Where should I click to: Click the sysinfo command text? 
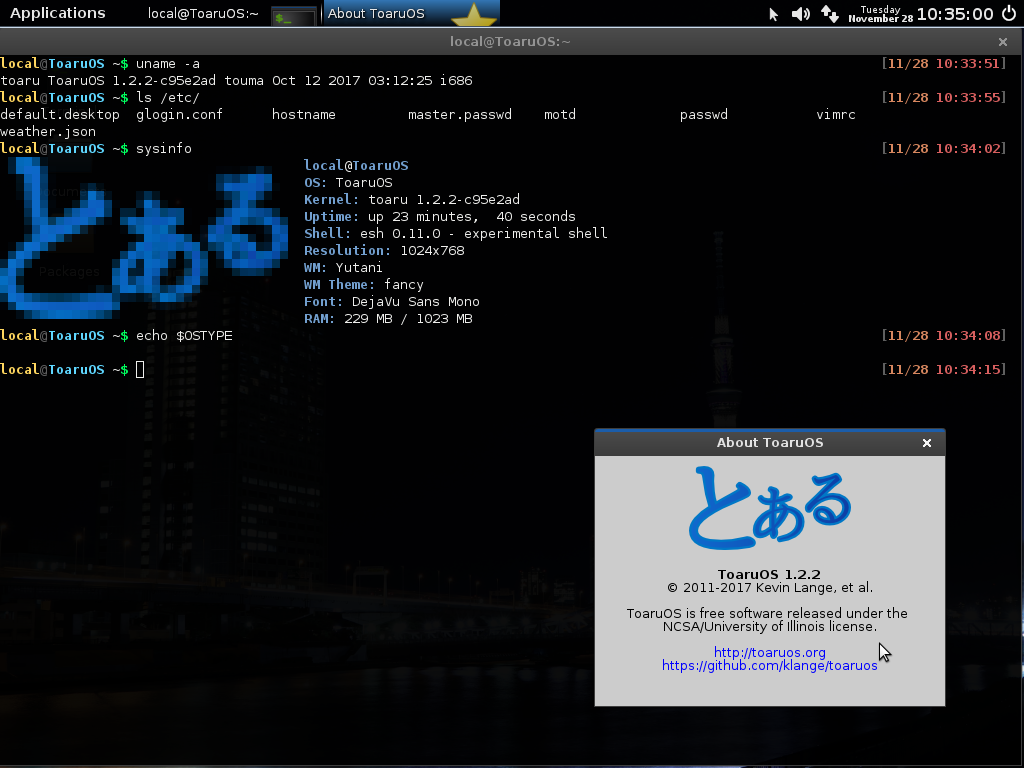click(x=164, y=149)
